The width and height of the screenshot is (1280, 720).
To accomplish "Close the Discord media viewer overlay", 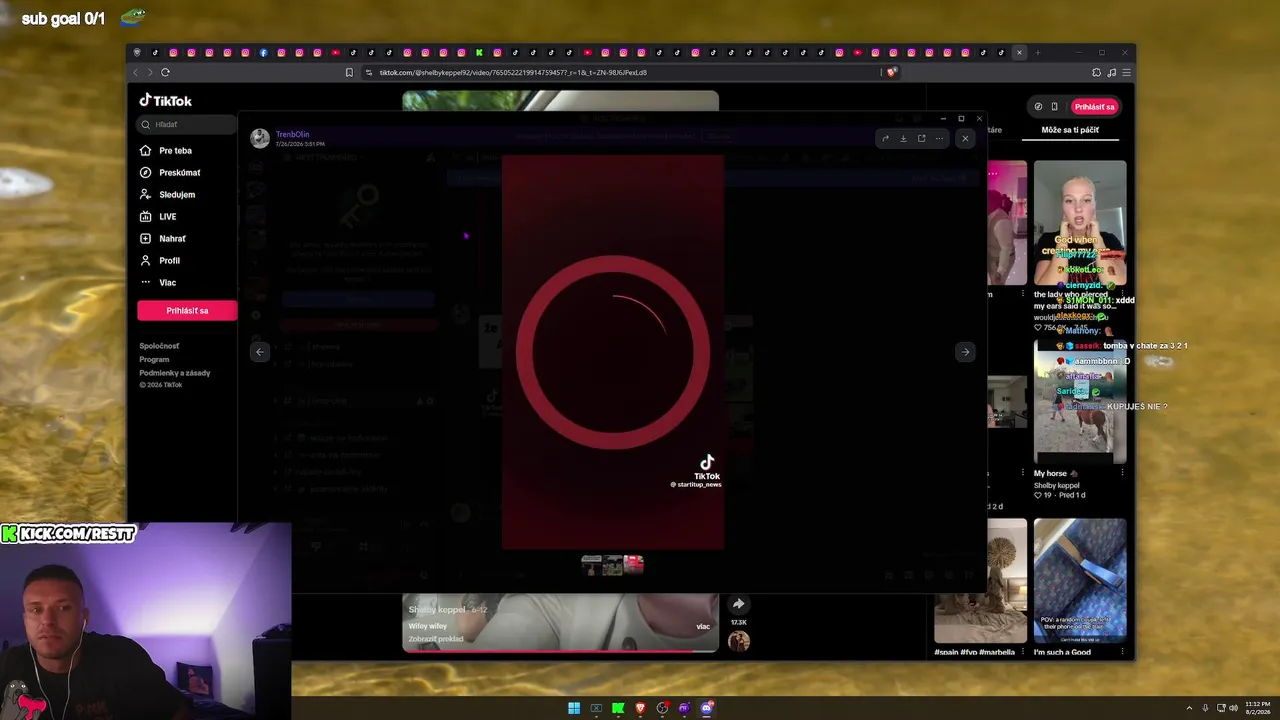I will (965, 139).
